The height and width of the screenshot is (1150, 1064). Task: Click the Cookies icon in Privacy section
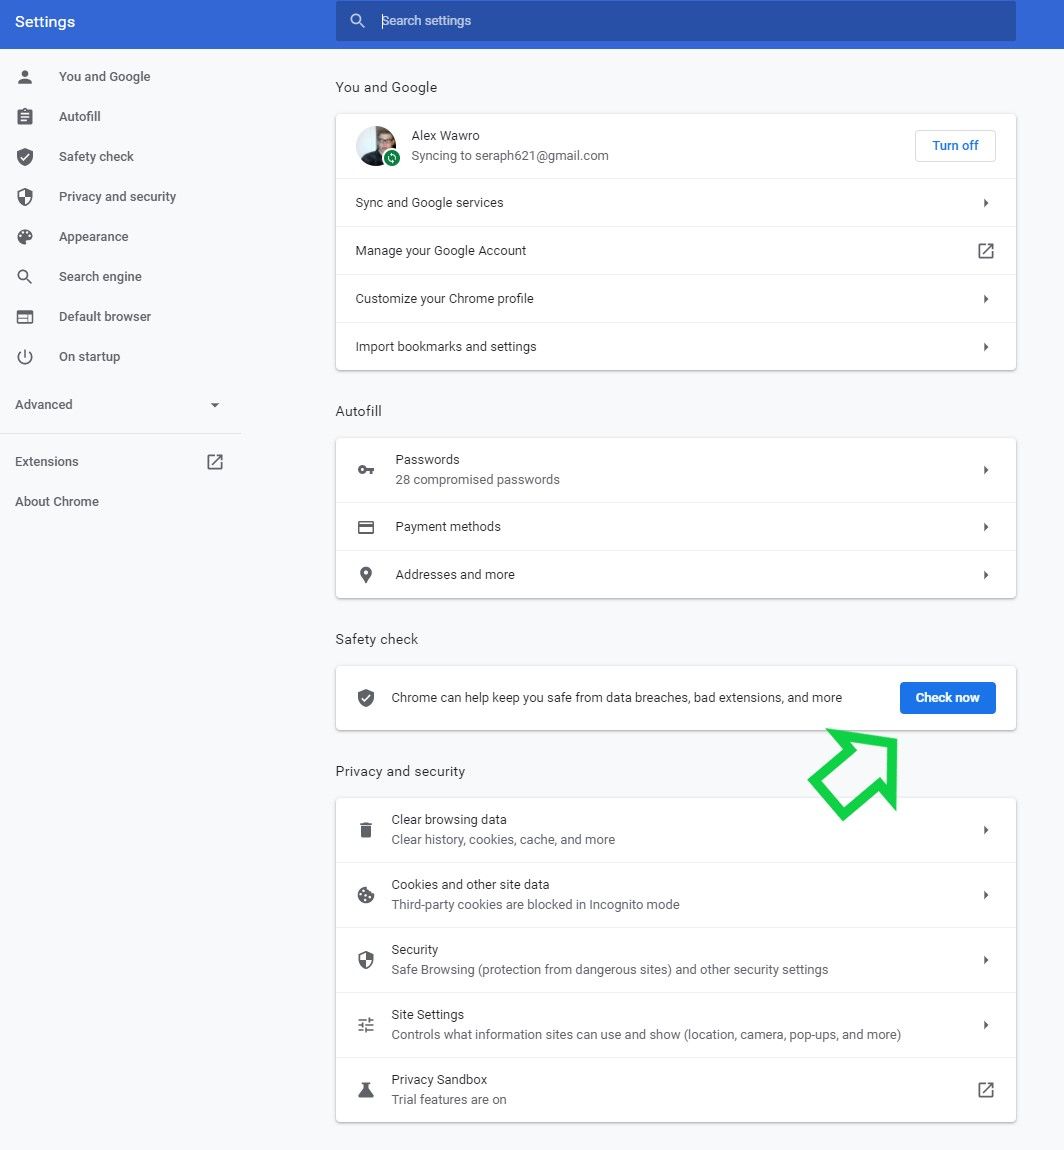point(365,894)
